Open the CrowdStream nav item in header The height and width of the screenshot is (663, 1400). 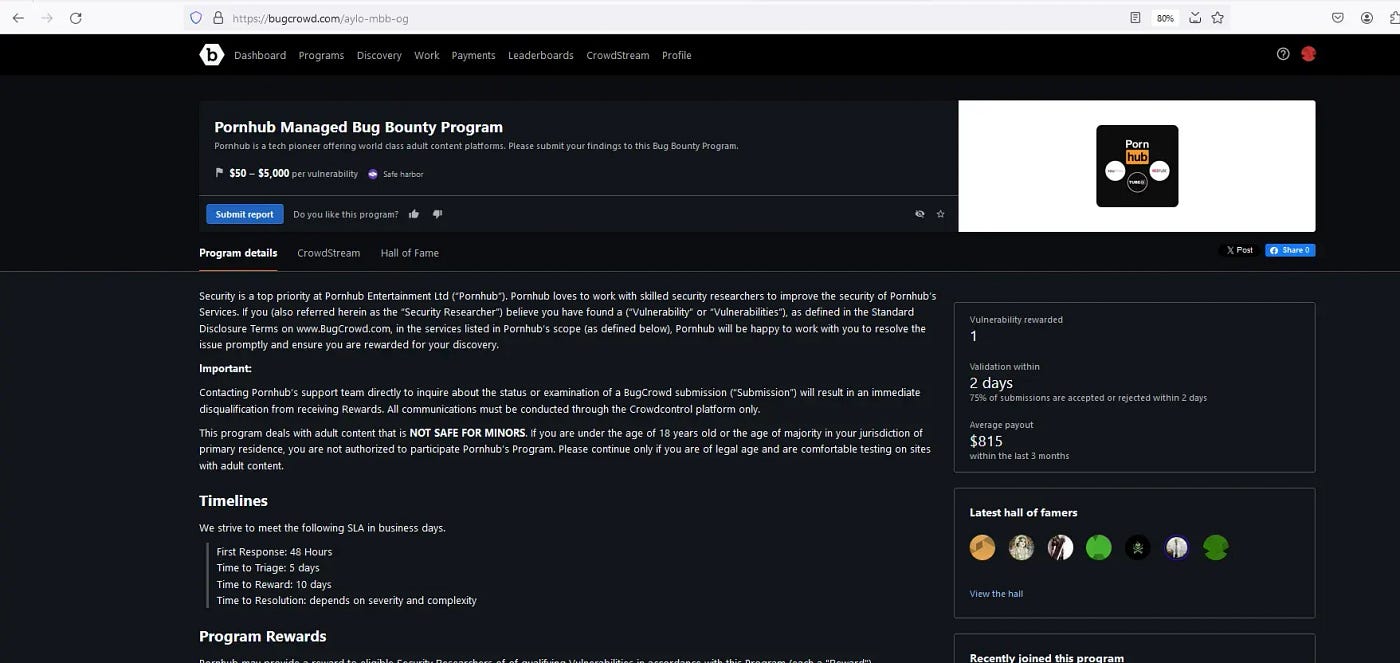(618, 55)
